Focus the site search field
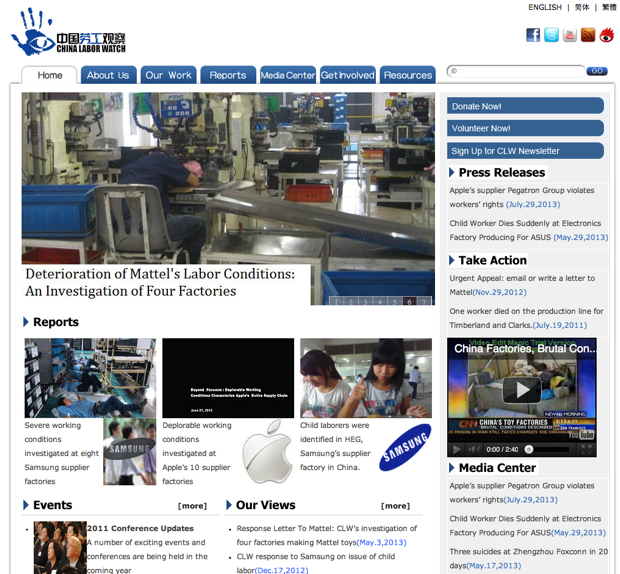620x574 pixels. coord(516,71)
